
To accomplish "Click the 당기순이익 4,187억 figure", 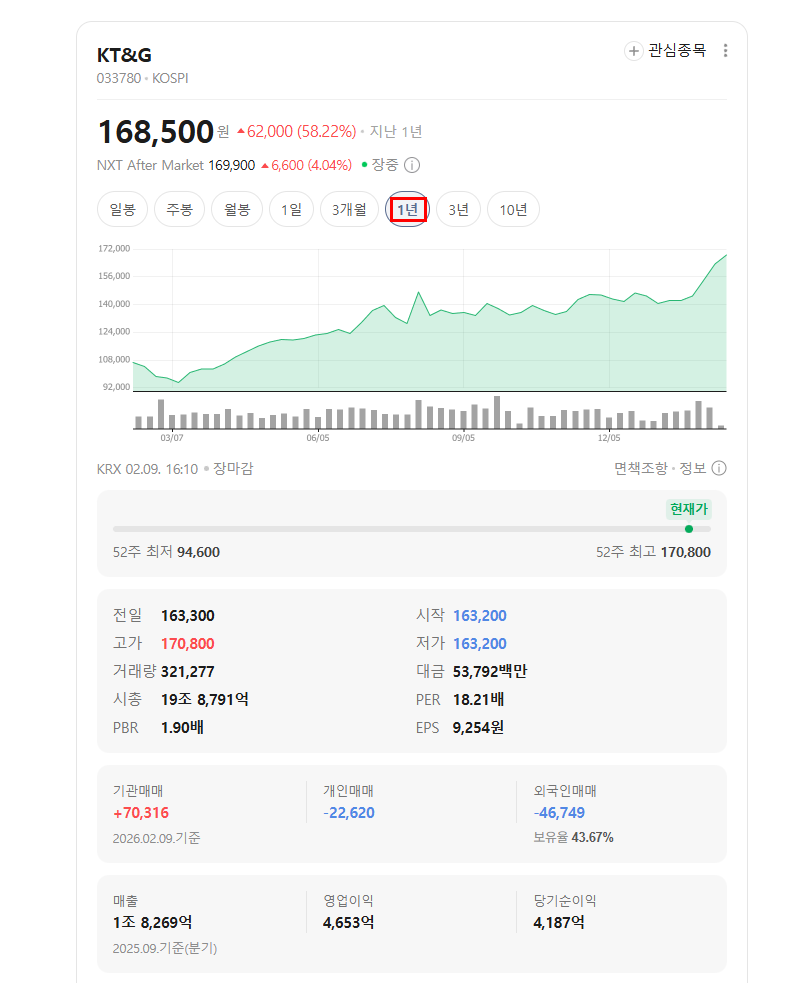I will pos(559,923).
